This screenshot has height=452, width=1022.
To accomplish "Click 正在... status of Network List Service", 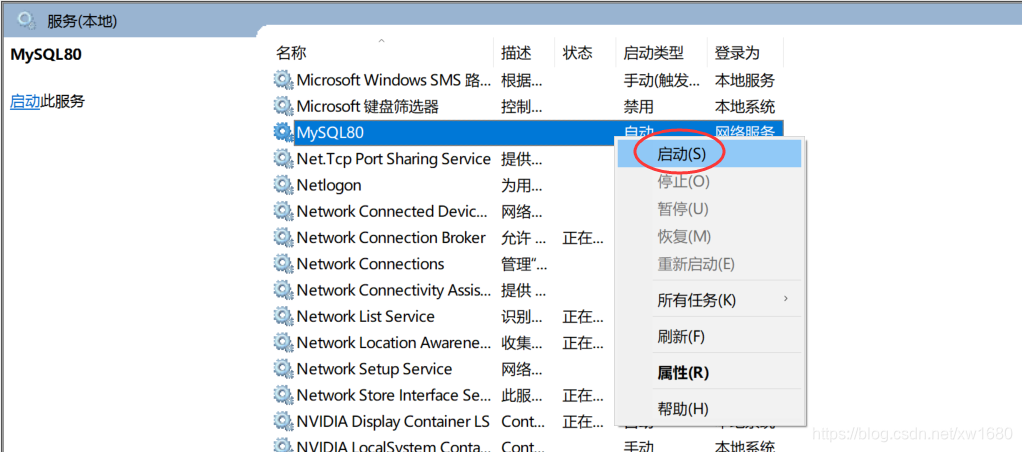I will (x=583, y=316).
